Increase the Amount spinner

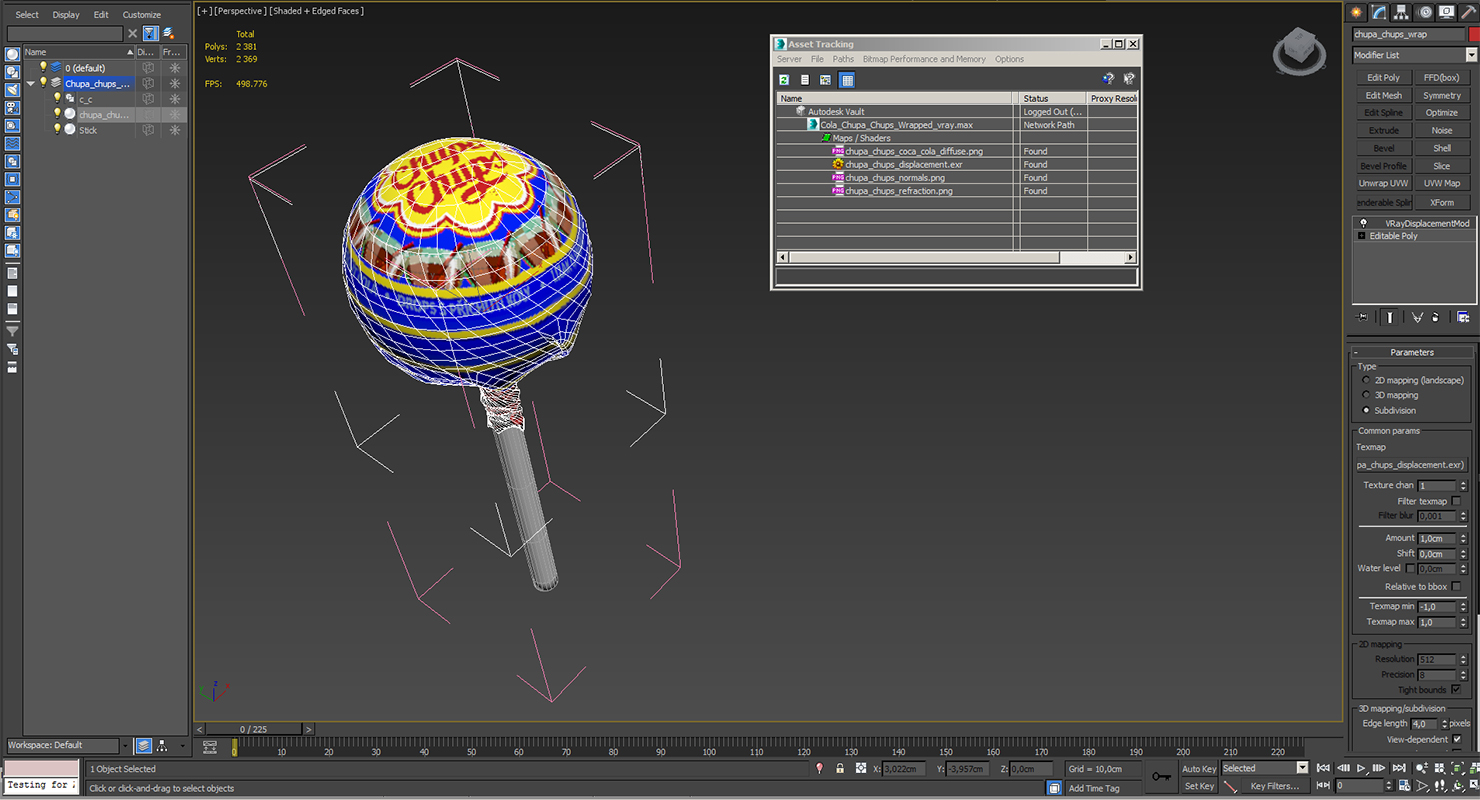pyautogui.click(x=1463, y=535)
